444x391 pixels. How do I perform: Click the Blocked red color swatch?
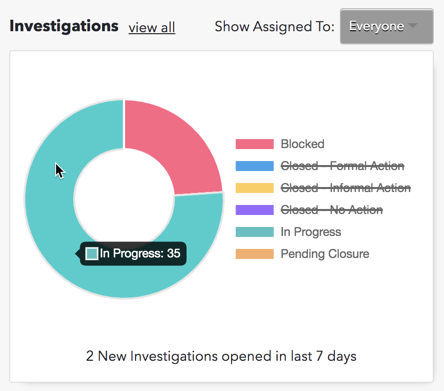[255, 144]
